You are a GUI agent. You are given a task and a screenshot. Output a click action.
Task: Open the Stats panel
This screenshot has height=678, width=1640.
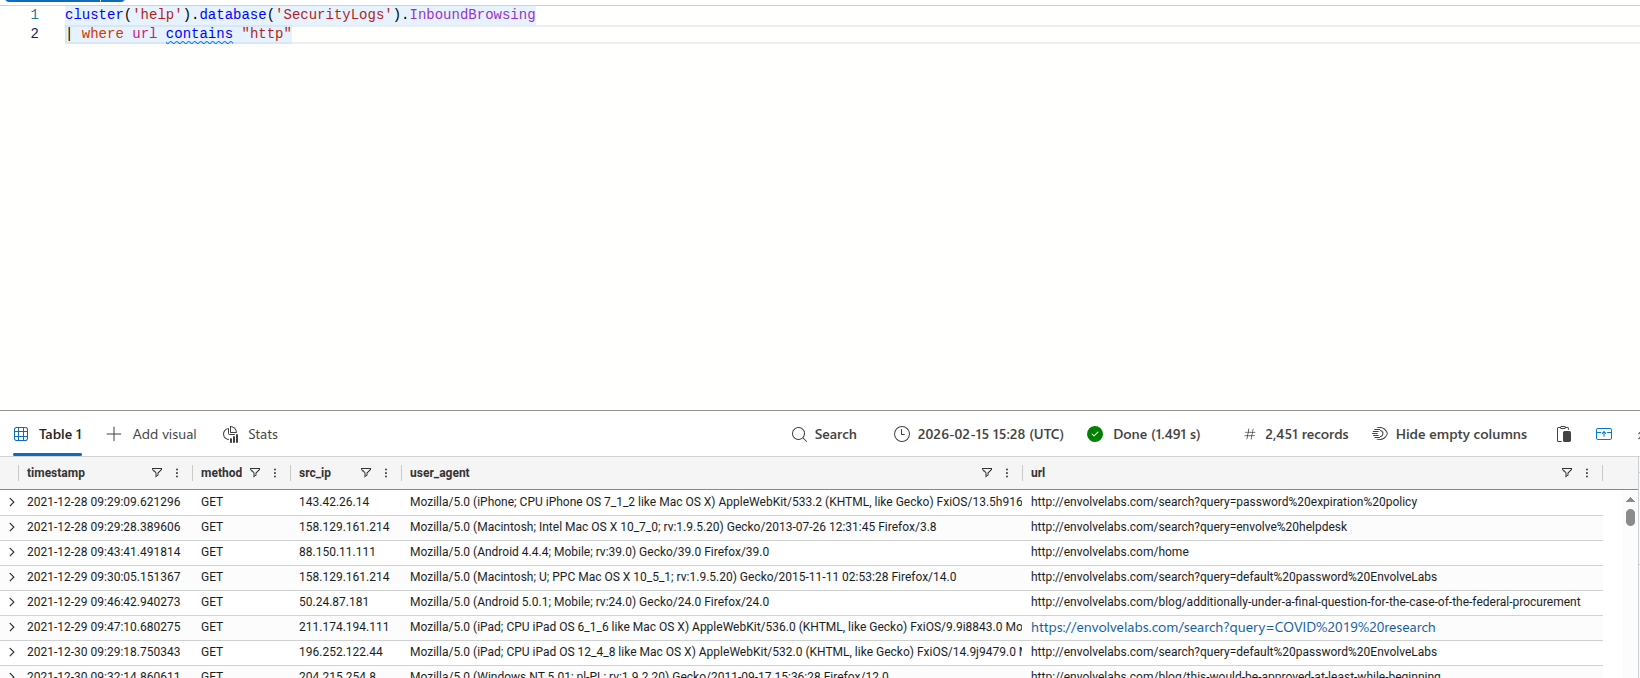(250, 434)
